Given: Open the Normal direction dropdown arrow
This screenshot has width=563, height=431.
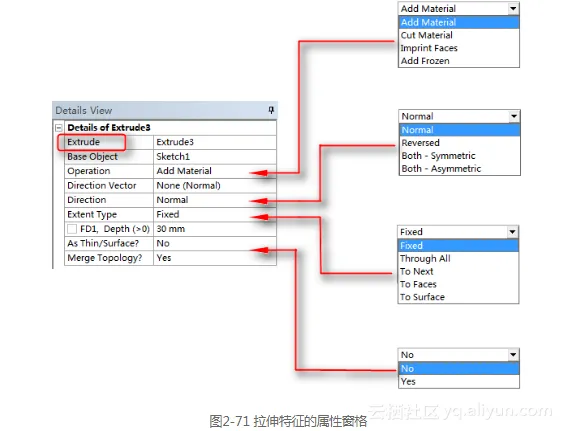Looking at the screenshot, I should pyautogui.click(x=514, y=116).
